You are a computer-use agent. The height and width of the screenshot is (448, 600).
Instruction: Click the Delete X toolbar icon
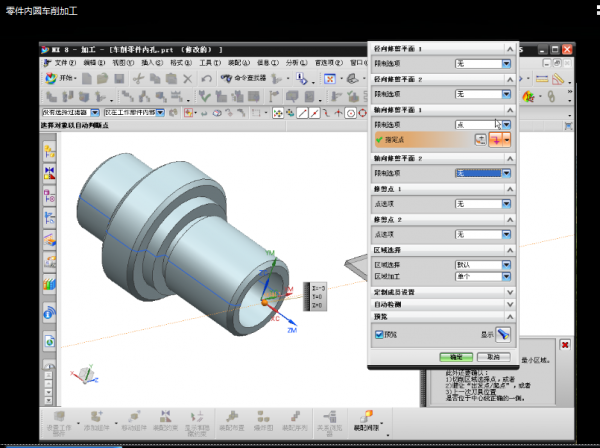pyautogui.click(x=188, y=79)
